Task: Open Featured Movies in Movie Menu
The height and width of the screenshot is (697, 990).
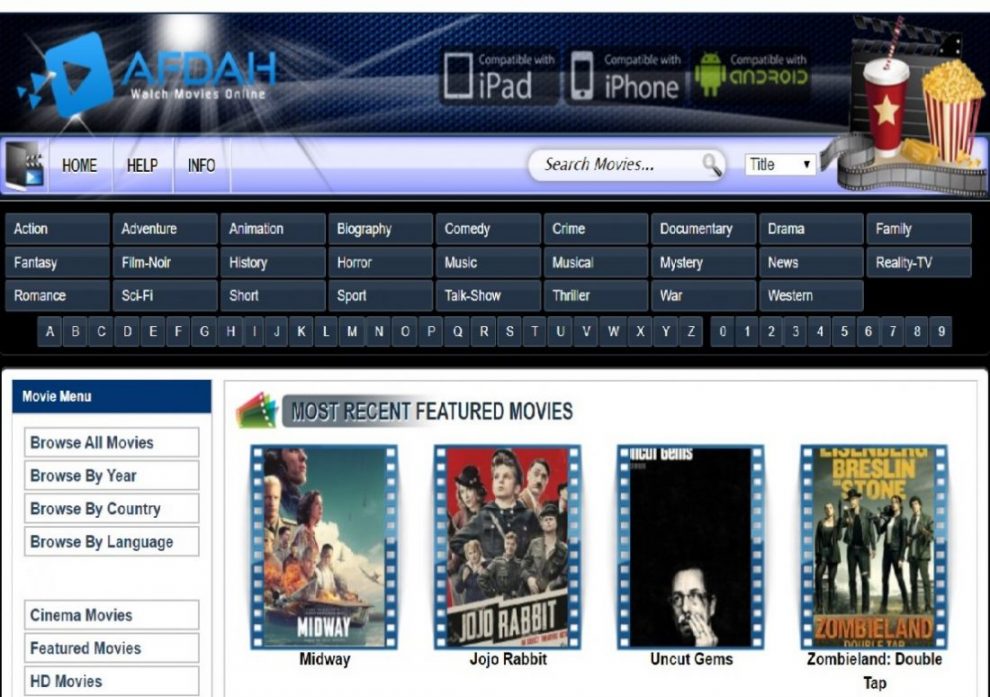Action: 112,648
